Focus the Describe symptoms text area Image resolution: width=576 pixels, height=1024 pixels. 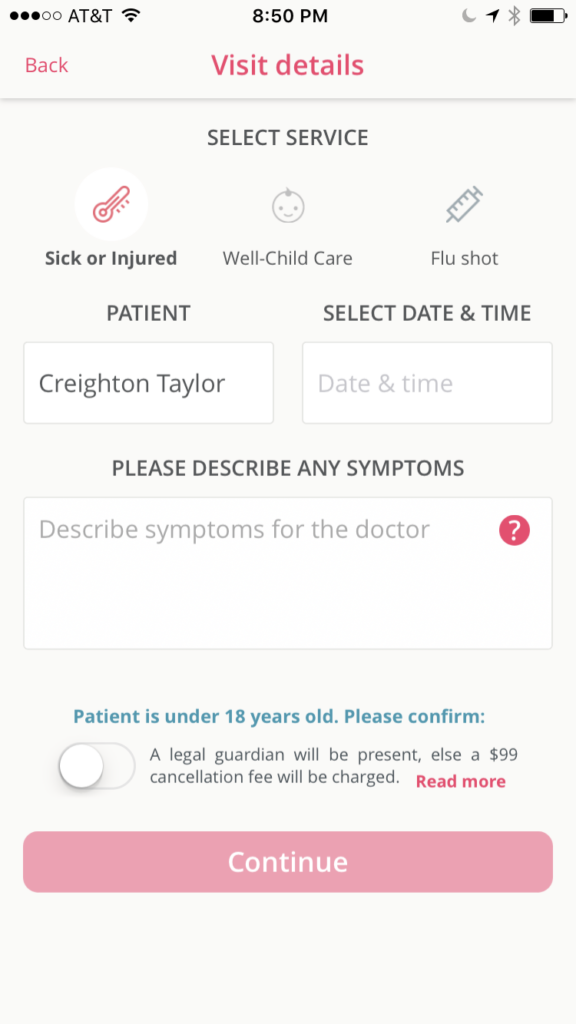click(288, 573)
